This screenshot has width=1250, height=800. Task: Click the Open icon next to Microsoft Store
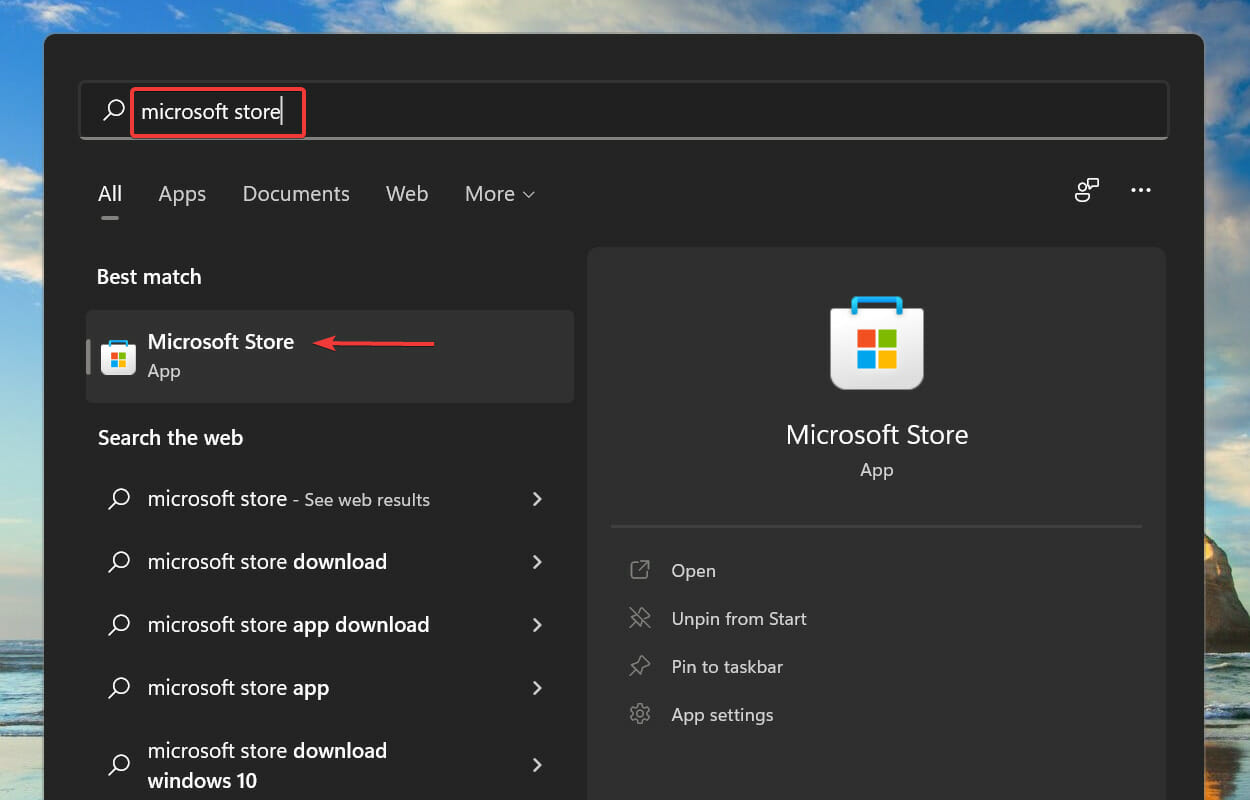[x=640, y=570]
